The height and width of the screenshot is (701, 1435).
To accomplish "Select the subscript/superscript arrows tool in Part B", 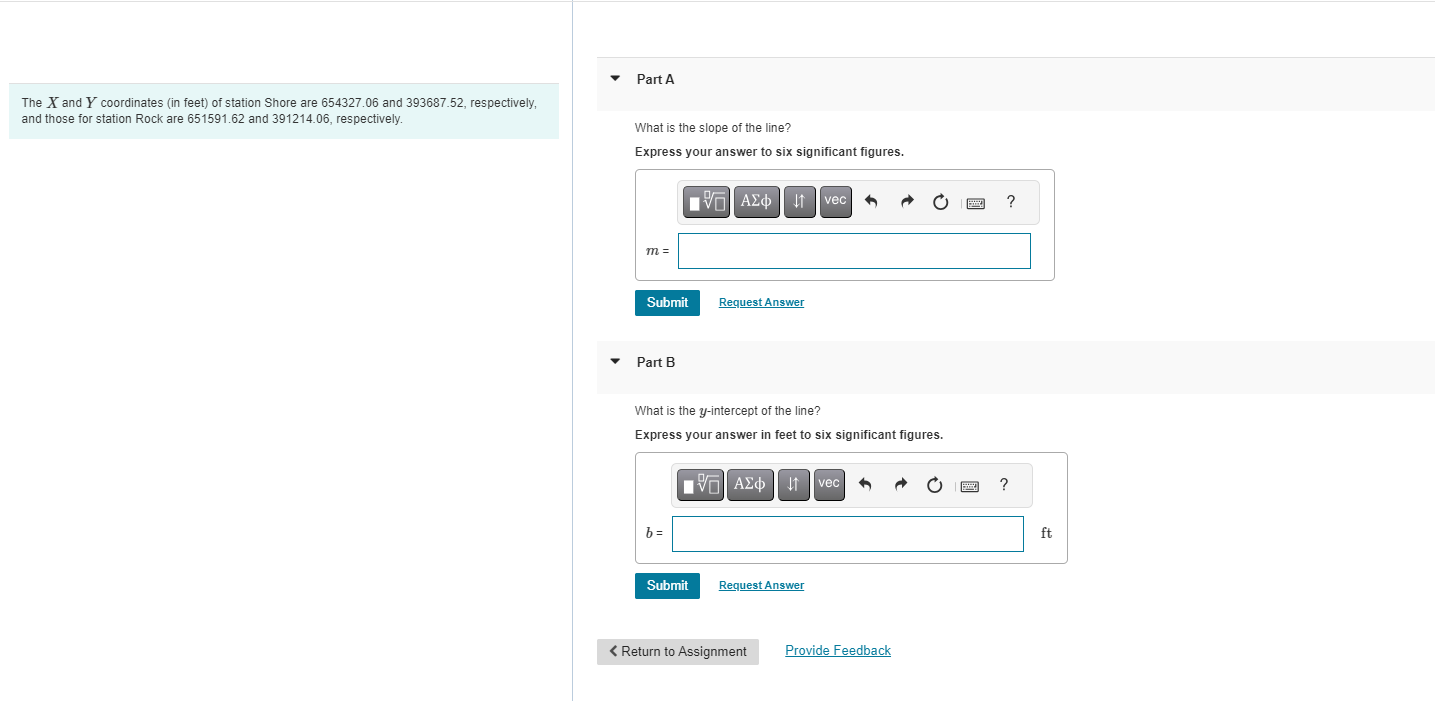I will click(x=793, y=484).
